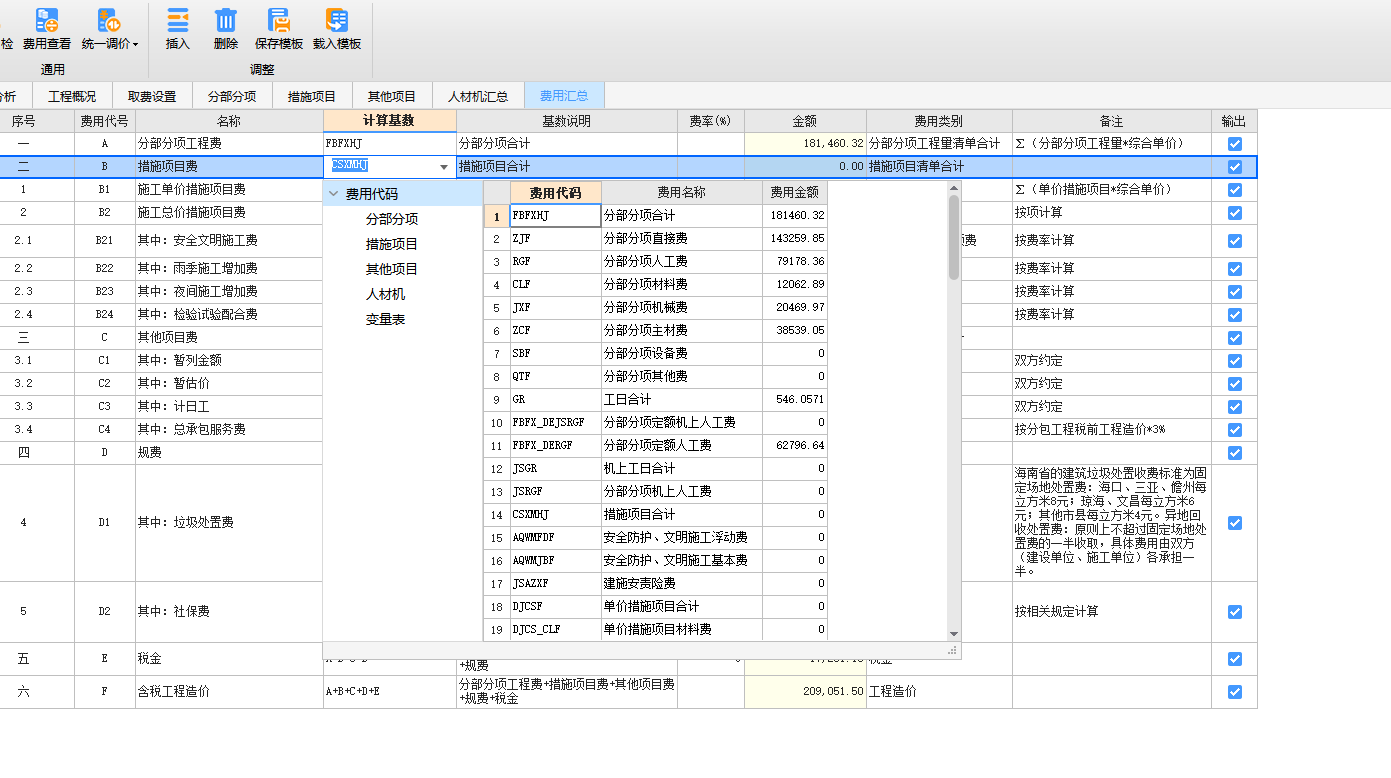
Task: Click the 181,460.32 amount cell
Action: click(x=805, y=144)
